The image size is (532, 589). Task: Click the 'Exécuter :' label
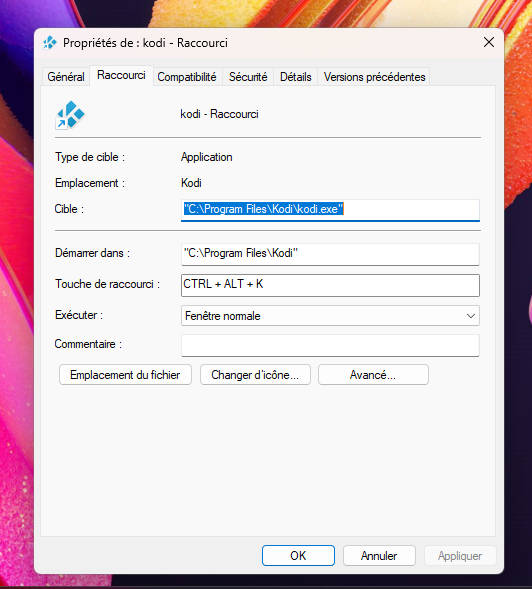[x=79, y=315]
